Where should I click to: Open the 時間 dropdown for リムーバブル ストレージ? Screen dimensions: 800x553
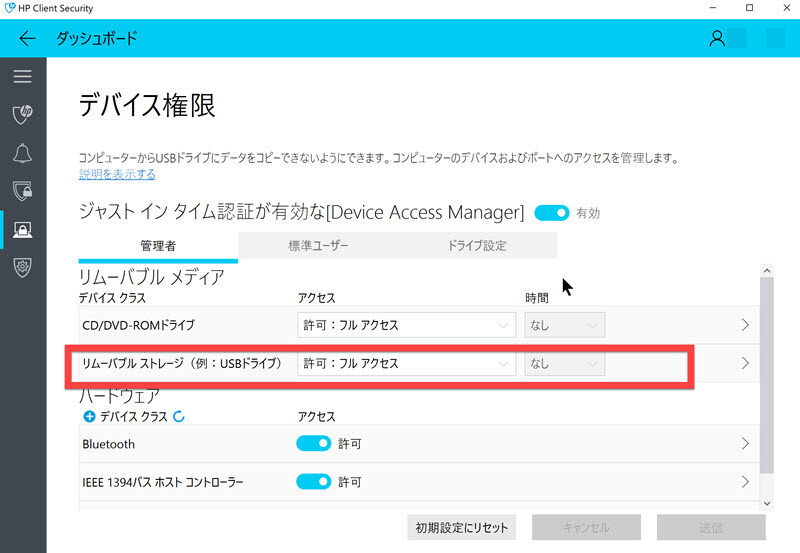pos(565,363)
